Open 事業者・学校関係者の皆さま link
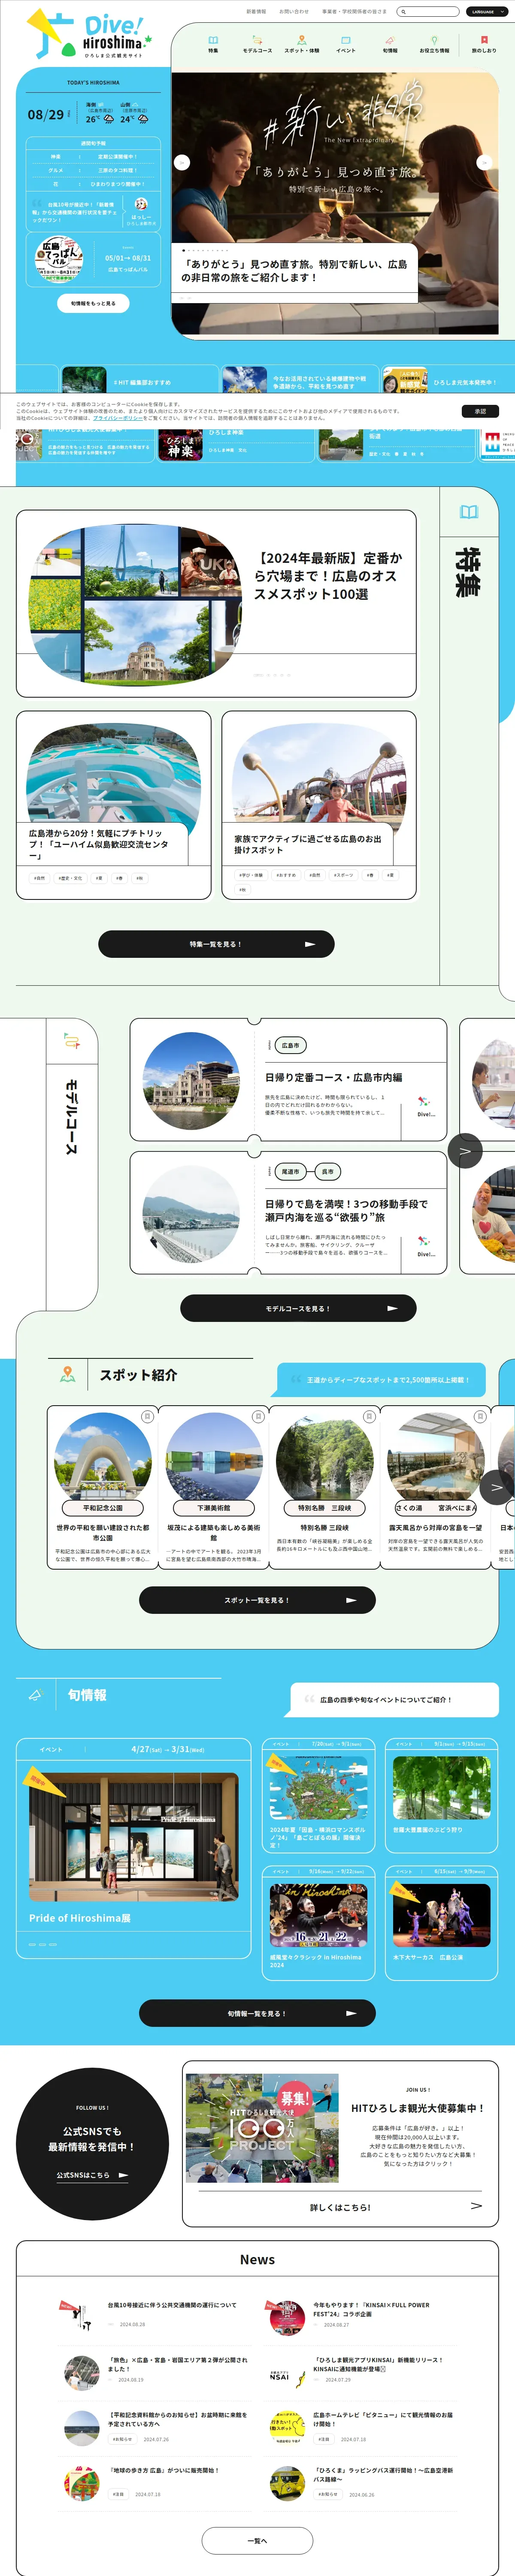 coord(354,12)
